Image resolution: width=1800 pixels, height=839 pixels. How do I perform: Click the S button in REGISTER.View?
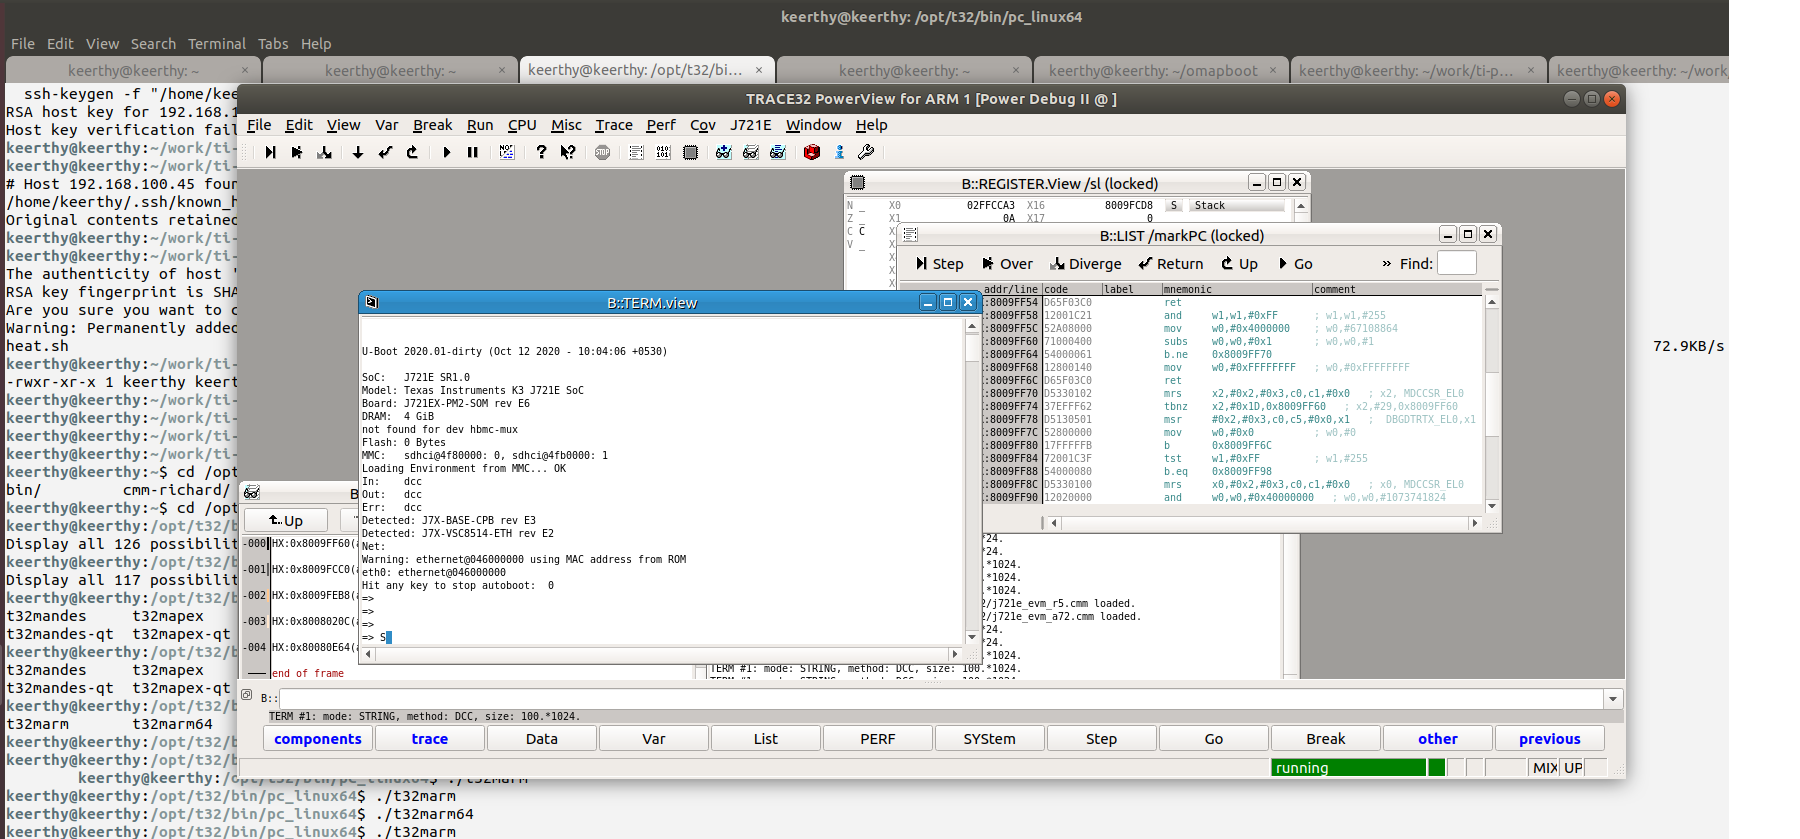pos(1174,205)
